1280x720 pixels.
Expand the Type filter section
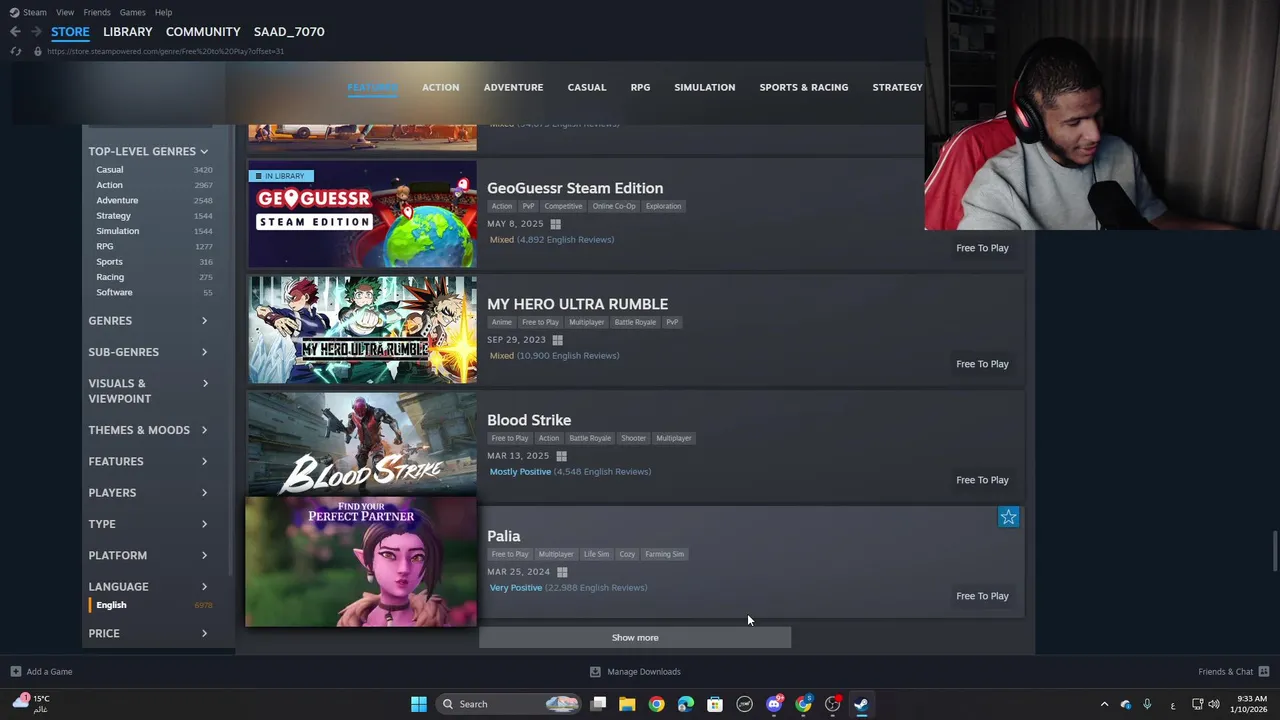click(x=148, y=524)
